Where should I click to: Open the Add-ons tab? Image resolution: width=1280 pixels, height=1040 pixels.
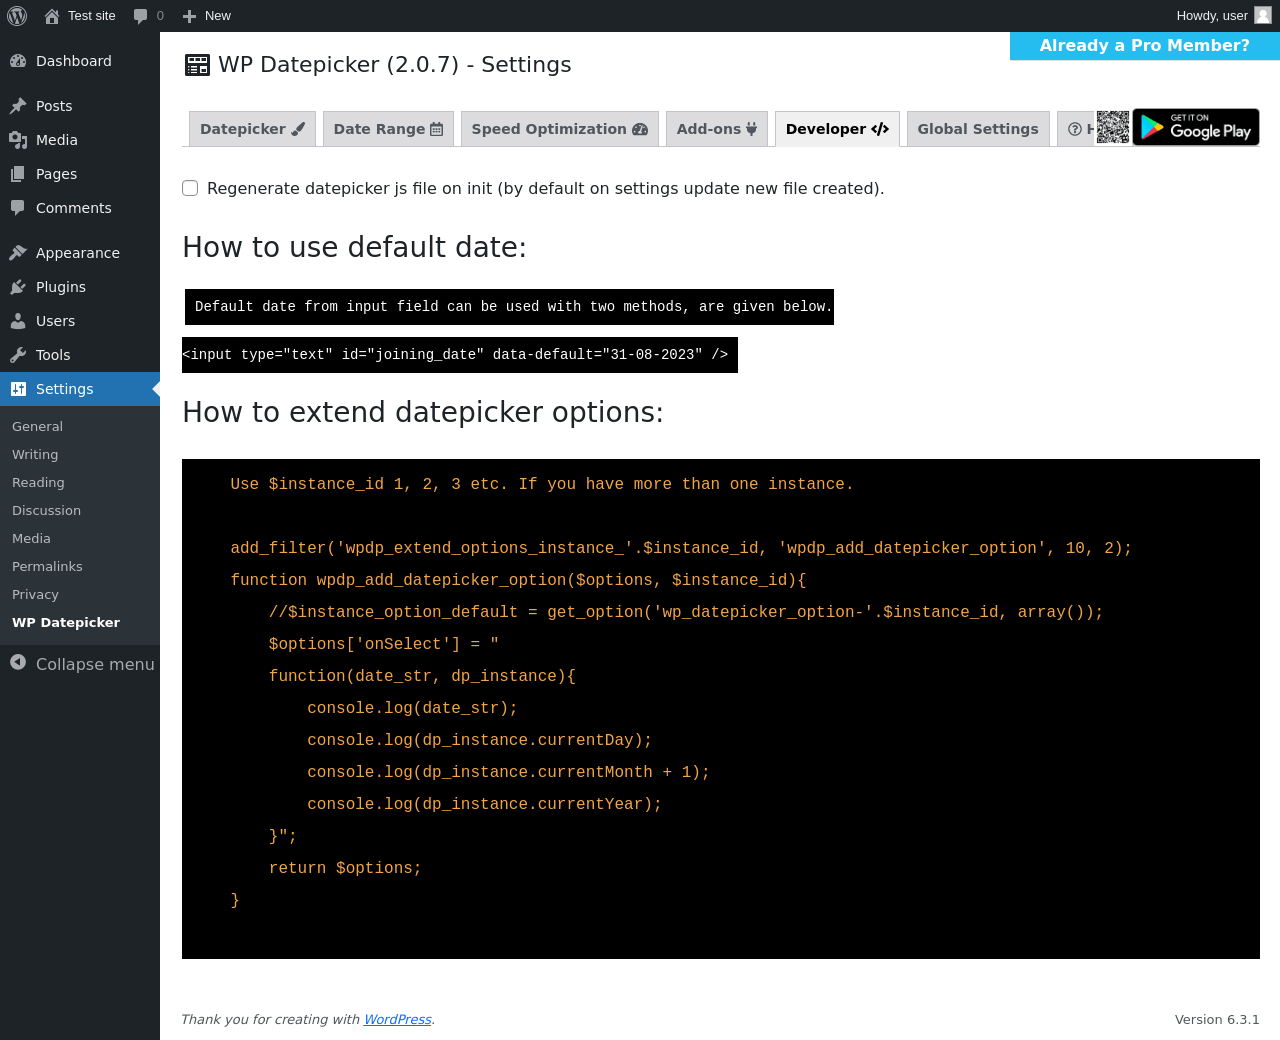tap(716, 129)
